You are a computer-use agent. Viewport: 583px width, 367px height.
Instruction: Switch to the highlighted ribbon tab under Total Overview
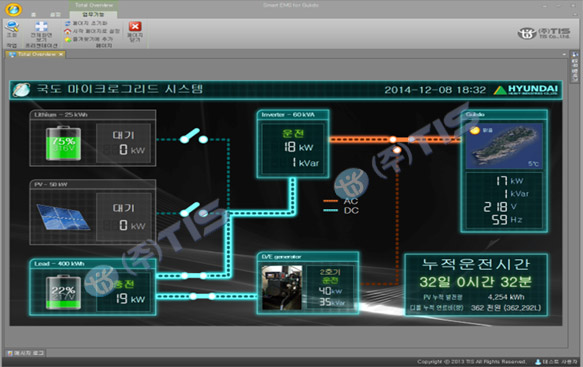tap(93, 15)
